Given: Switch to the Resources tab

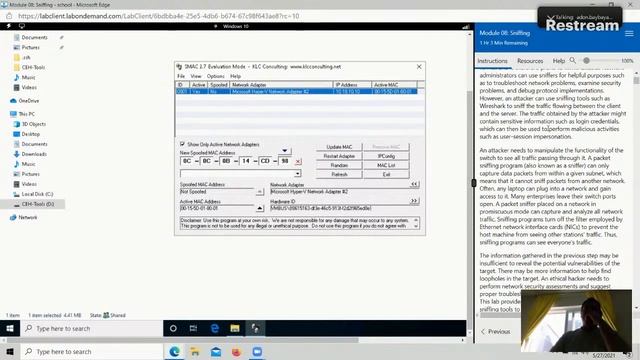Looking at the screenshot, I should tap(530, 61).
